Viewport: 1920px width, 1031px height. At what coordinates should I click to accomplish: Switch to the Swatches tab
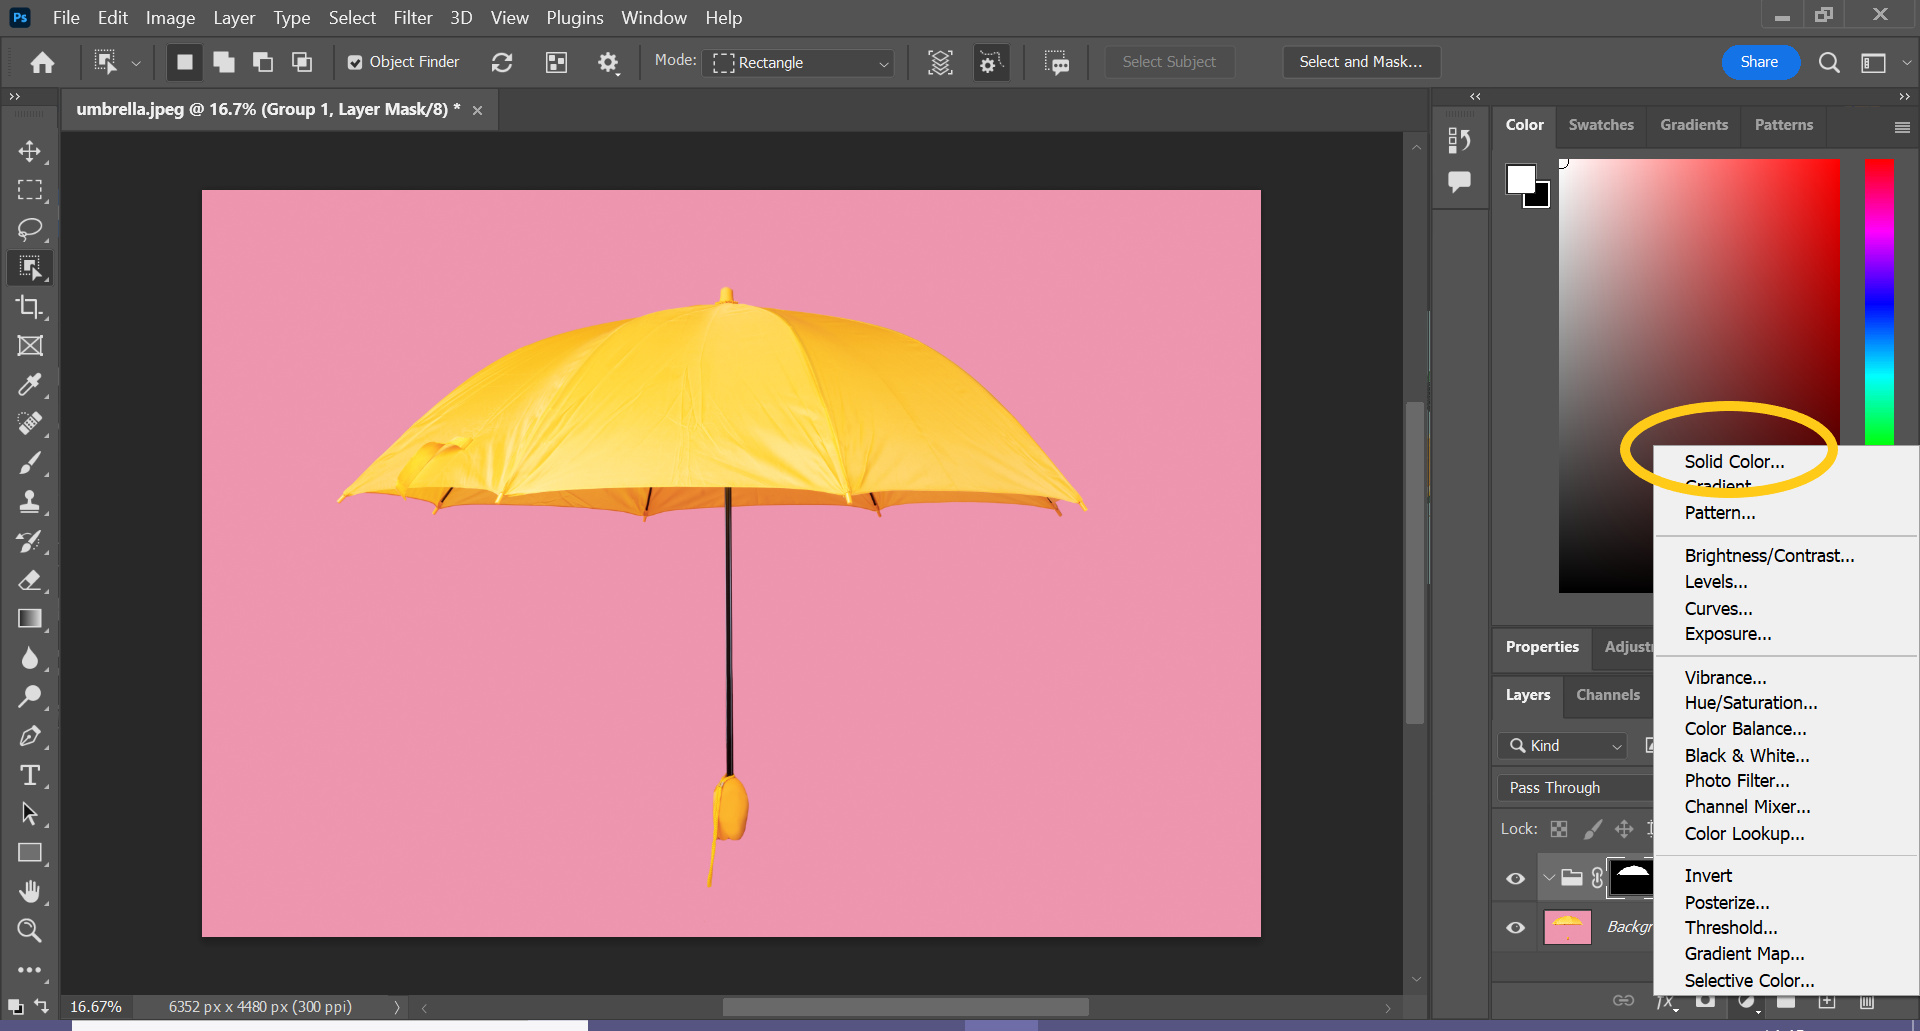click(x=1600, y=125)
